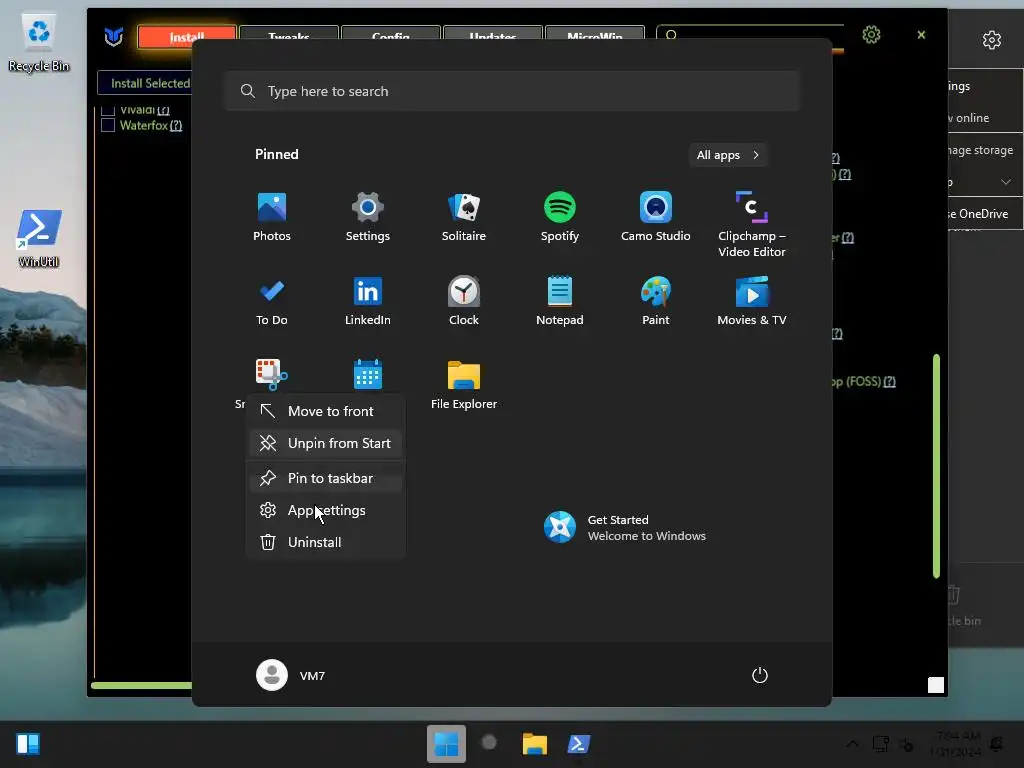Image resolution: width=1024 pixels, height=768 pixels.
Task: Choose Unpin from Start
Action: (325, 443)
